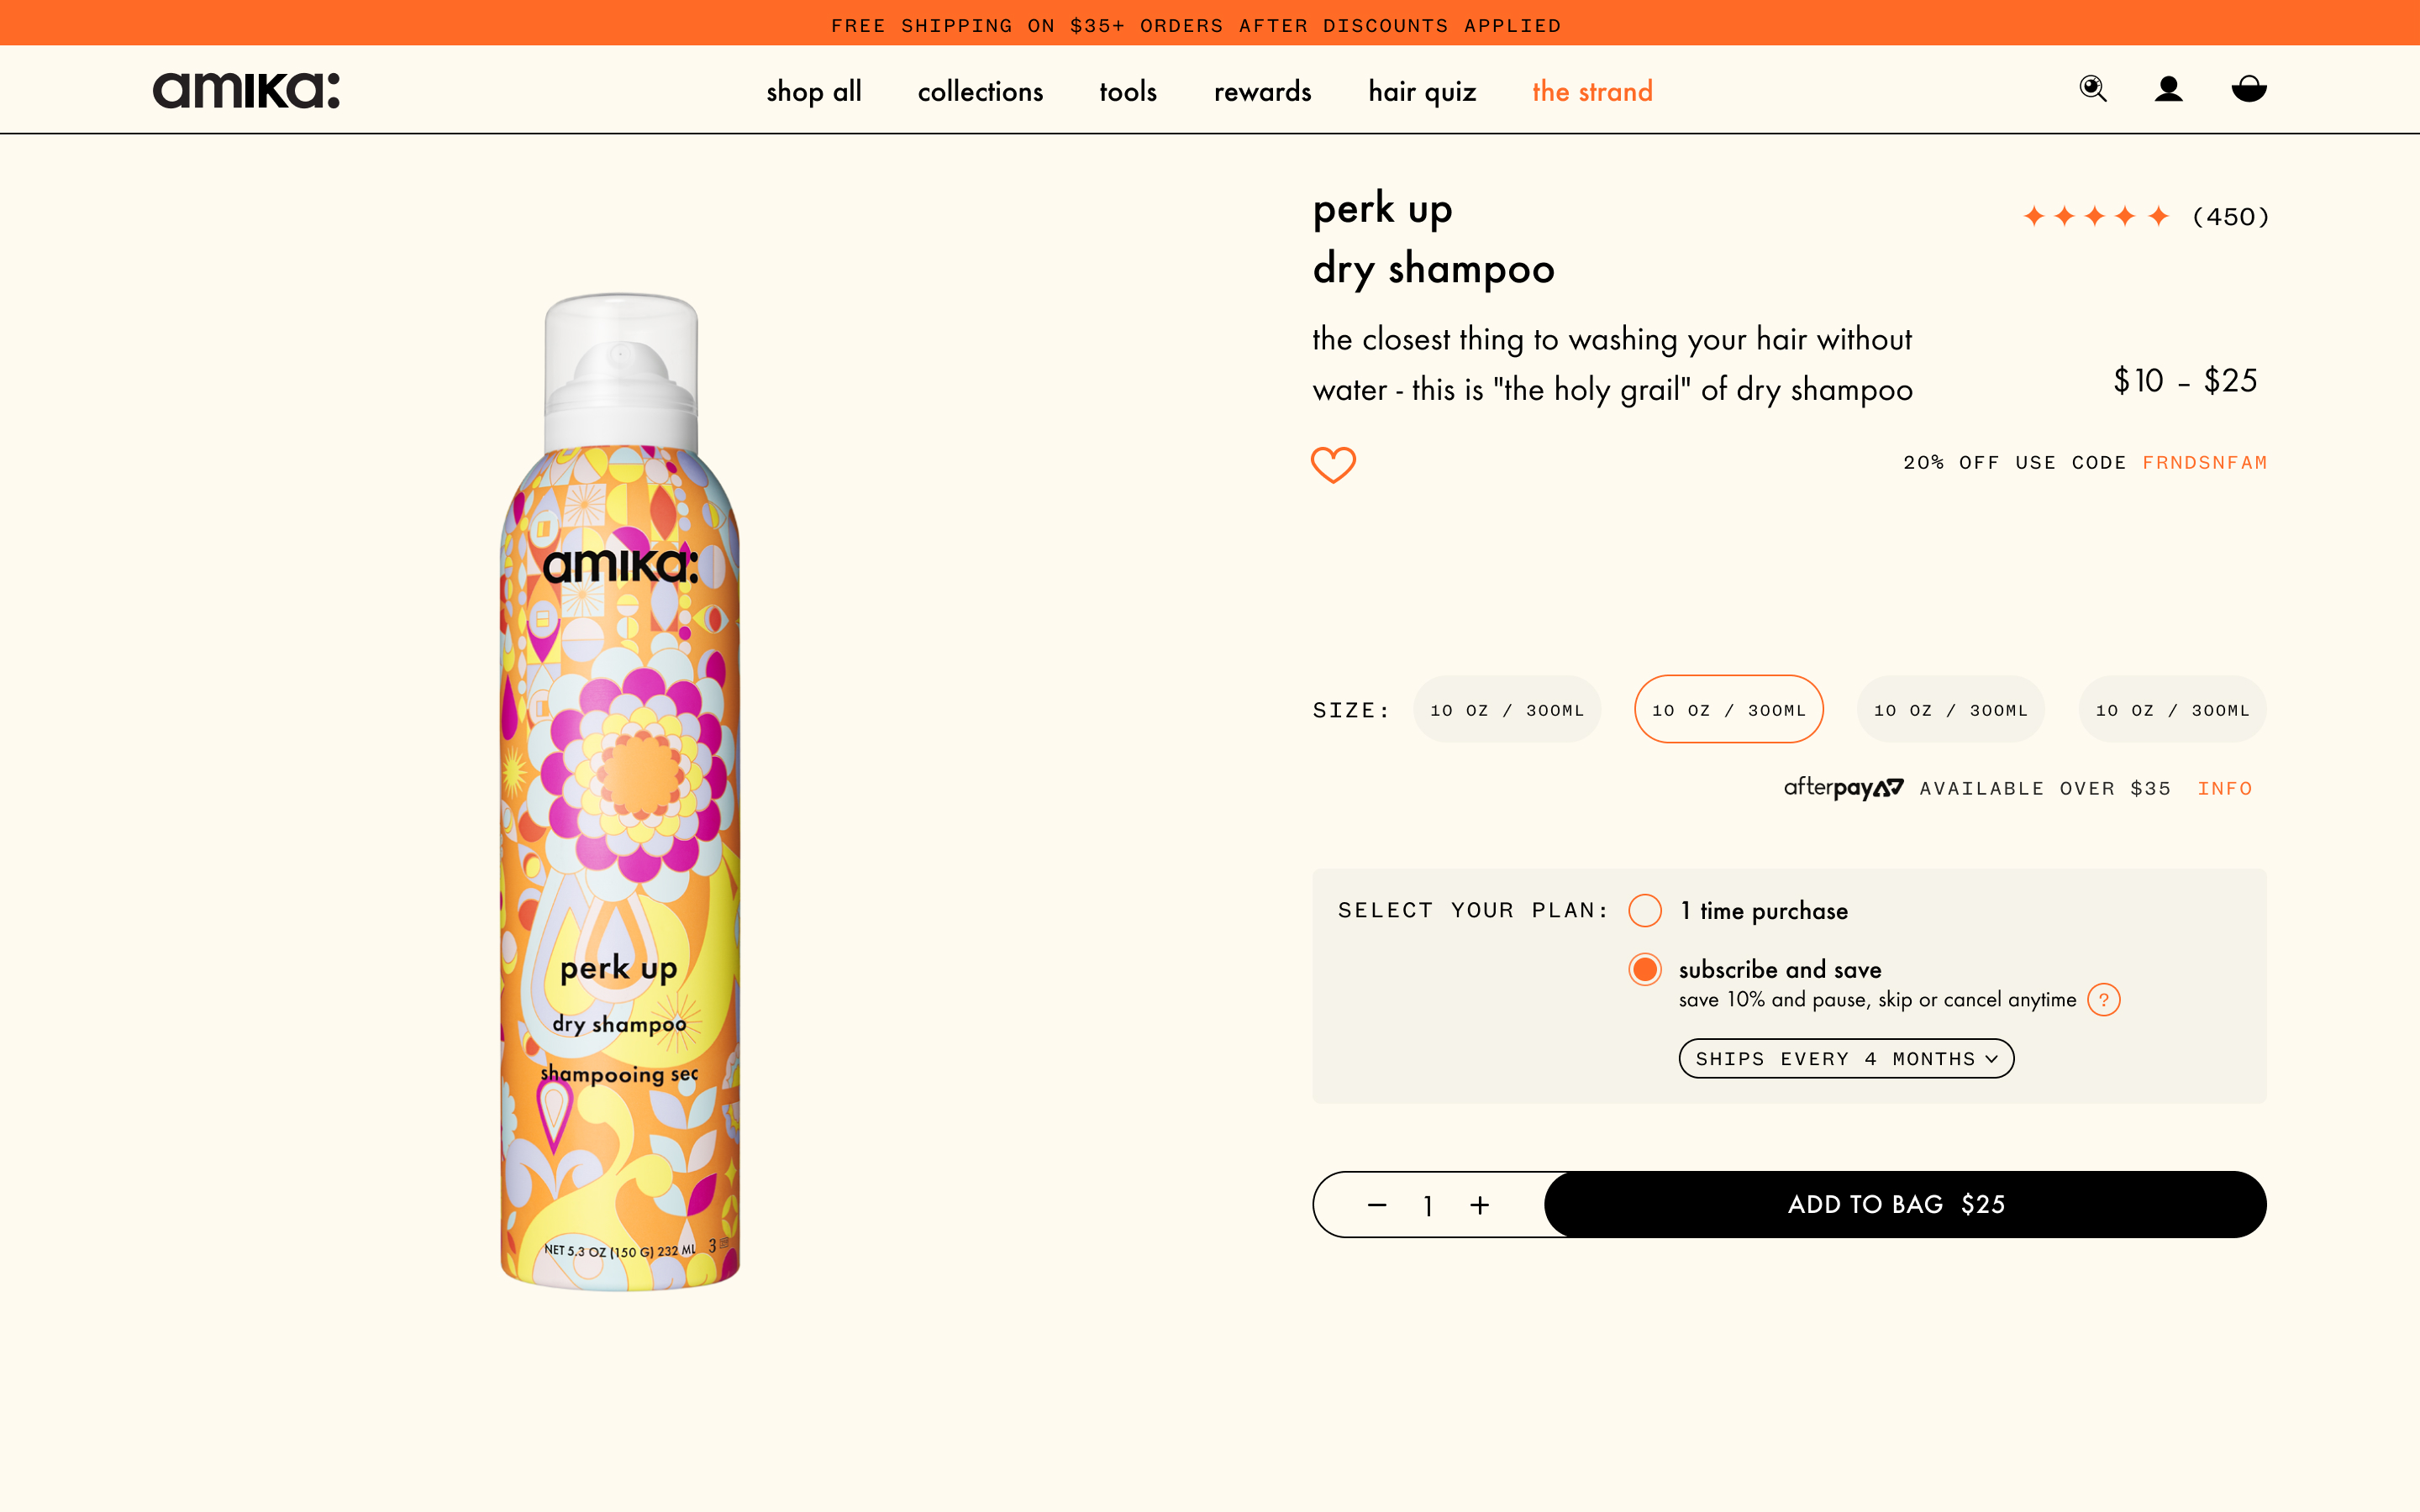
Task: Select the 1 time purchase radio button
Action: pyautogui.click(x=1645, y=911)
